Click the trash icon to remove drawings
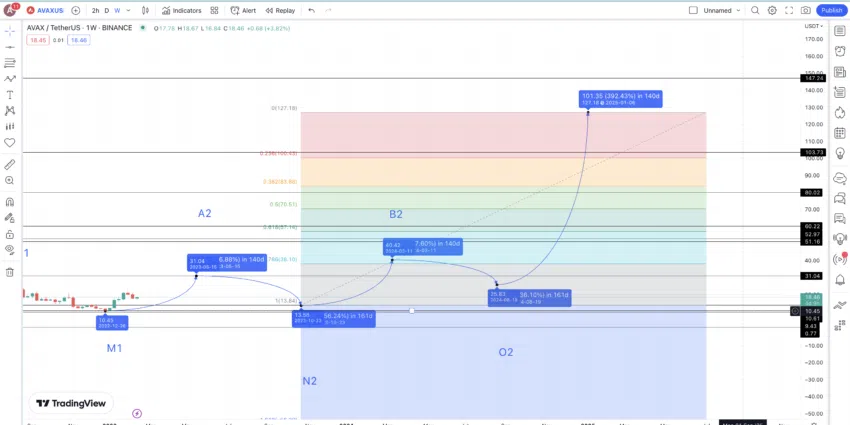850x425 pixels. (x=10, y=271)
